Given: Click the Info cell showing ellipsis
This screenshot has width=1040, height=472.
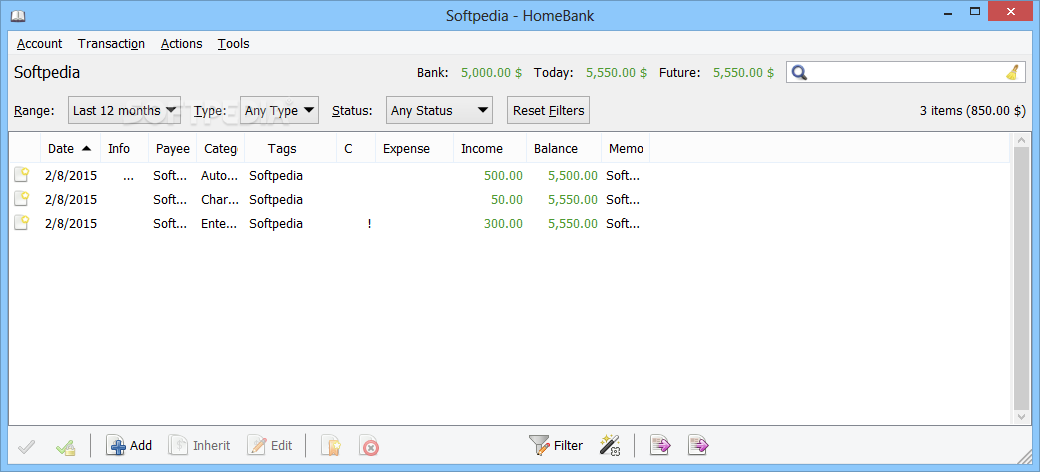Looking at the screenshot, I should click(x=129, y=177).
